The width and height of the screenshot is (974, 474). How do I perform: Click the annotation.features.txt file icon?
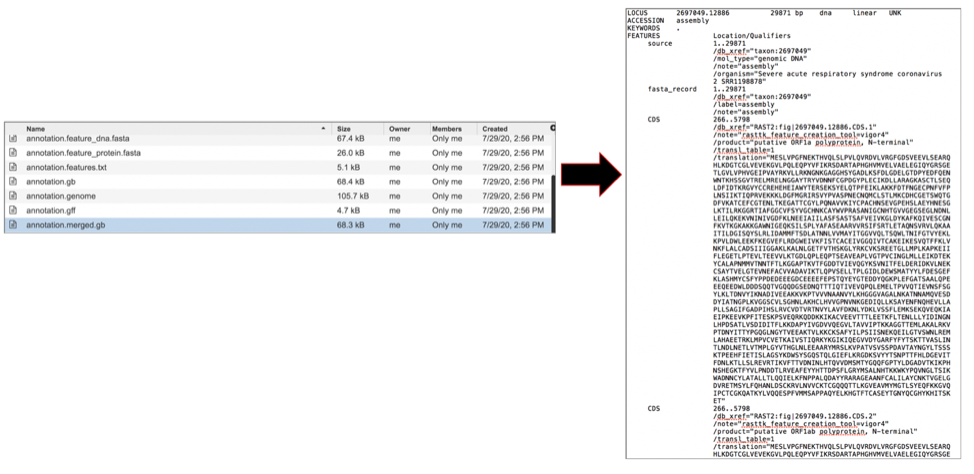tap(13, 167)
